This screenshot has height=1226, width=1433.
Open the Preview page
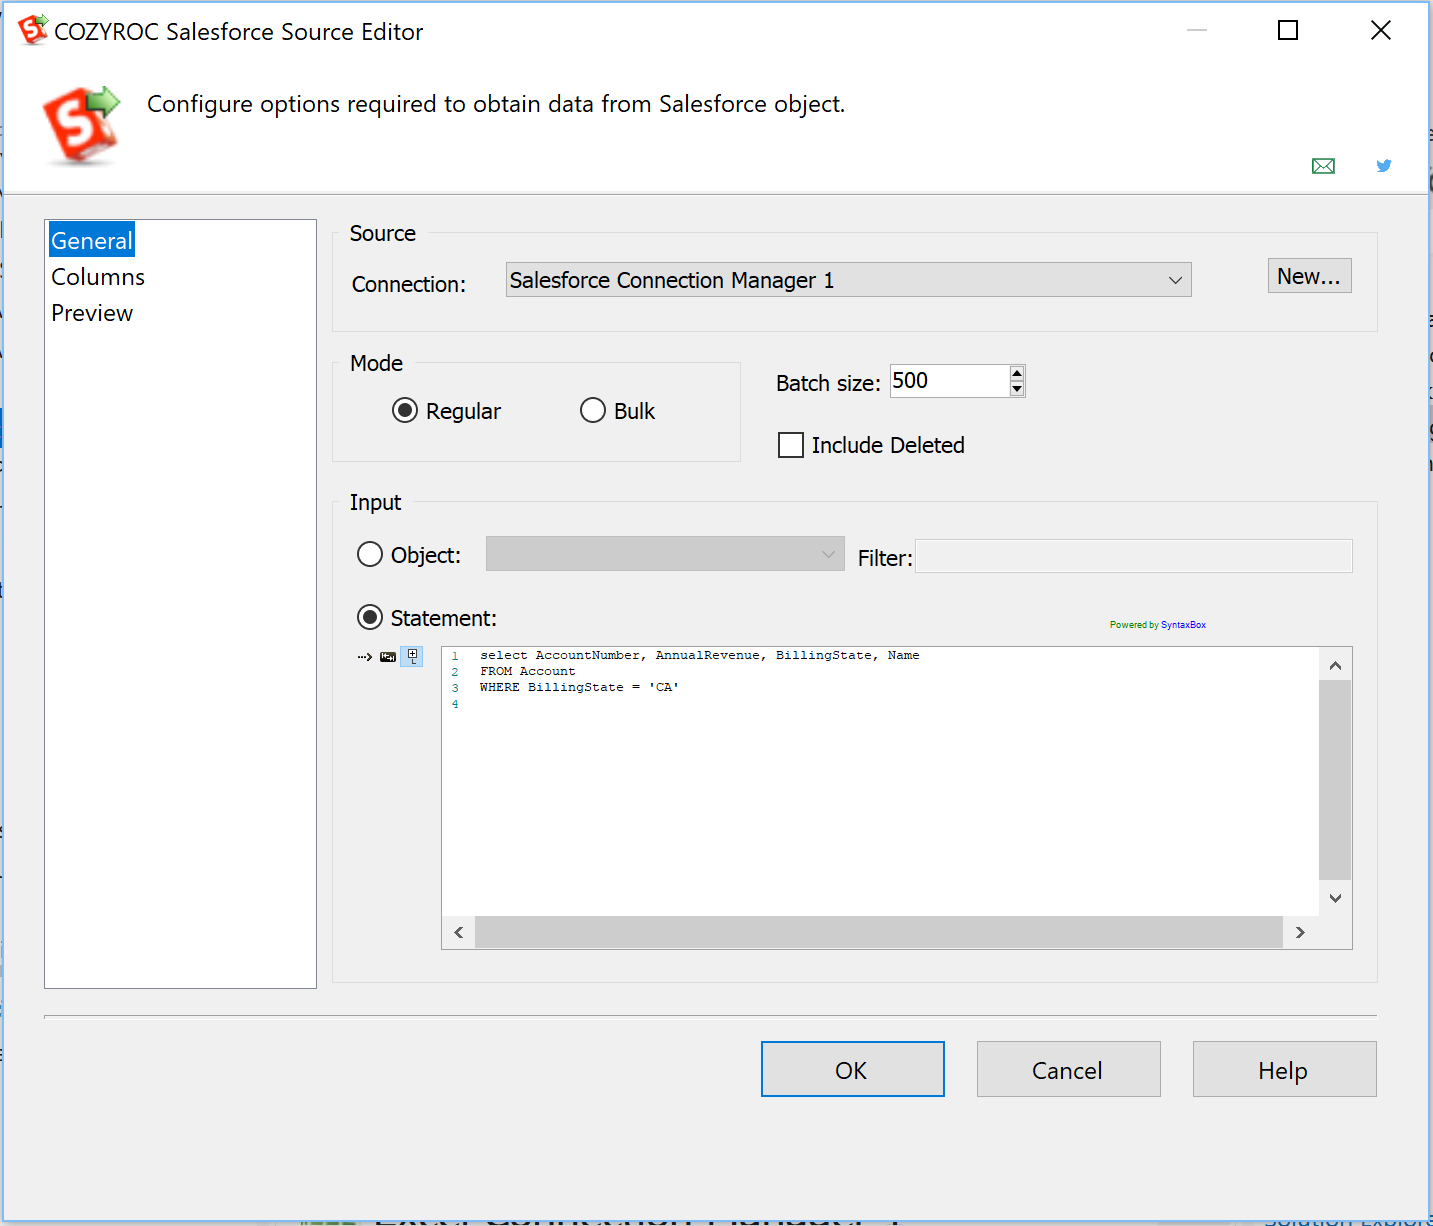(92, 313)
